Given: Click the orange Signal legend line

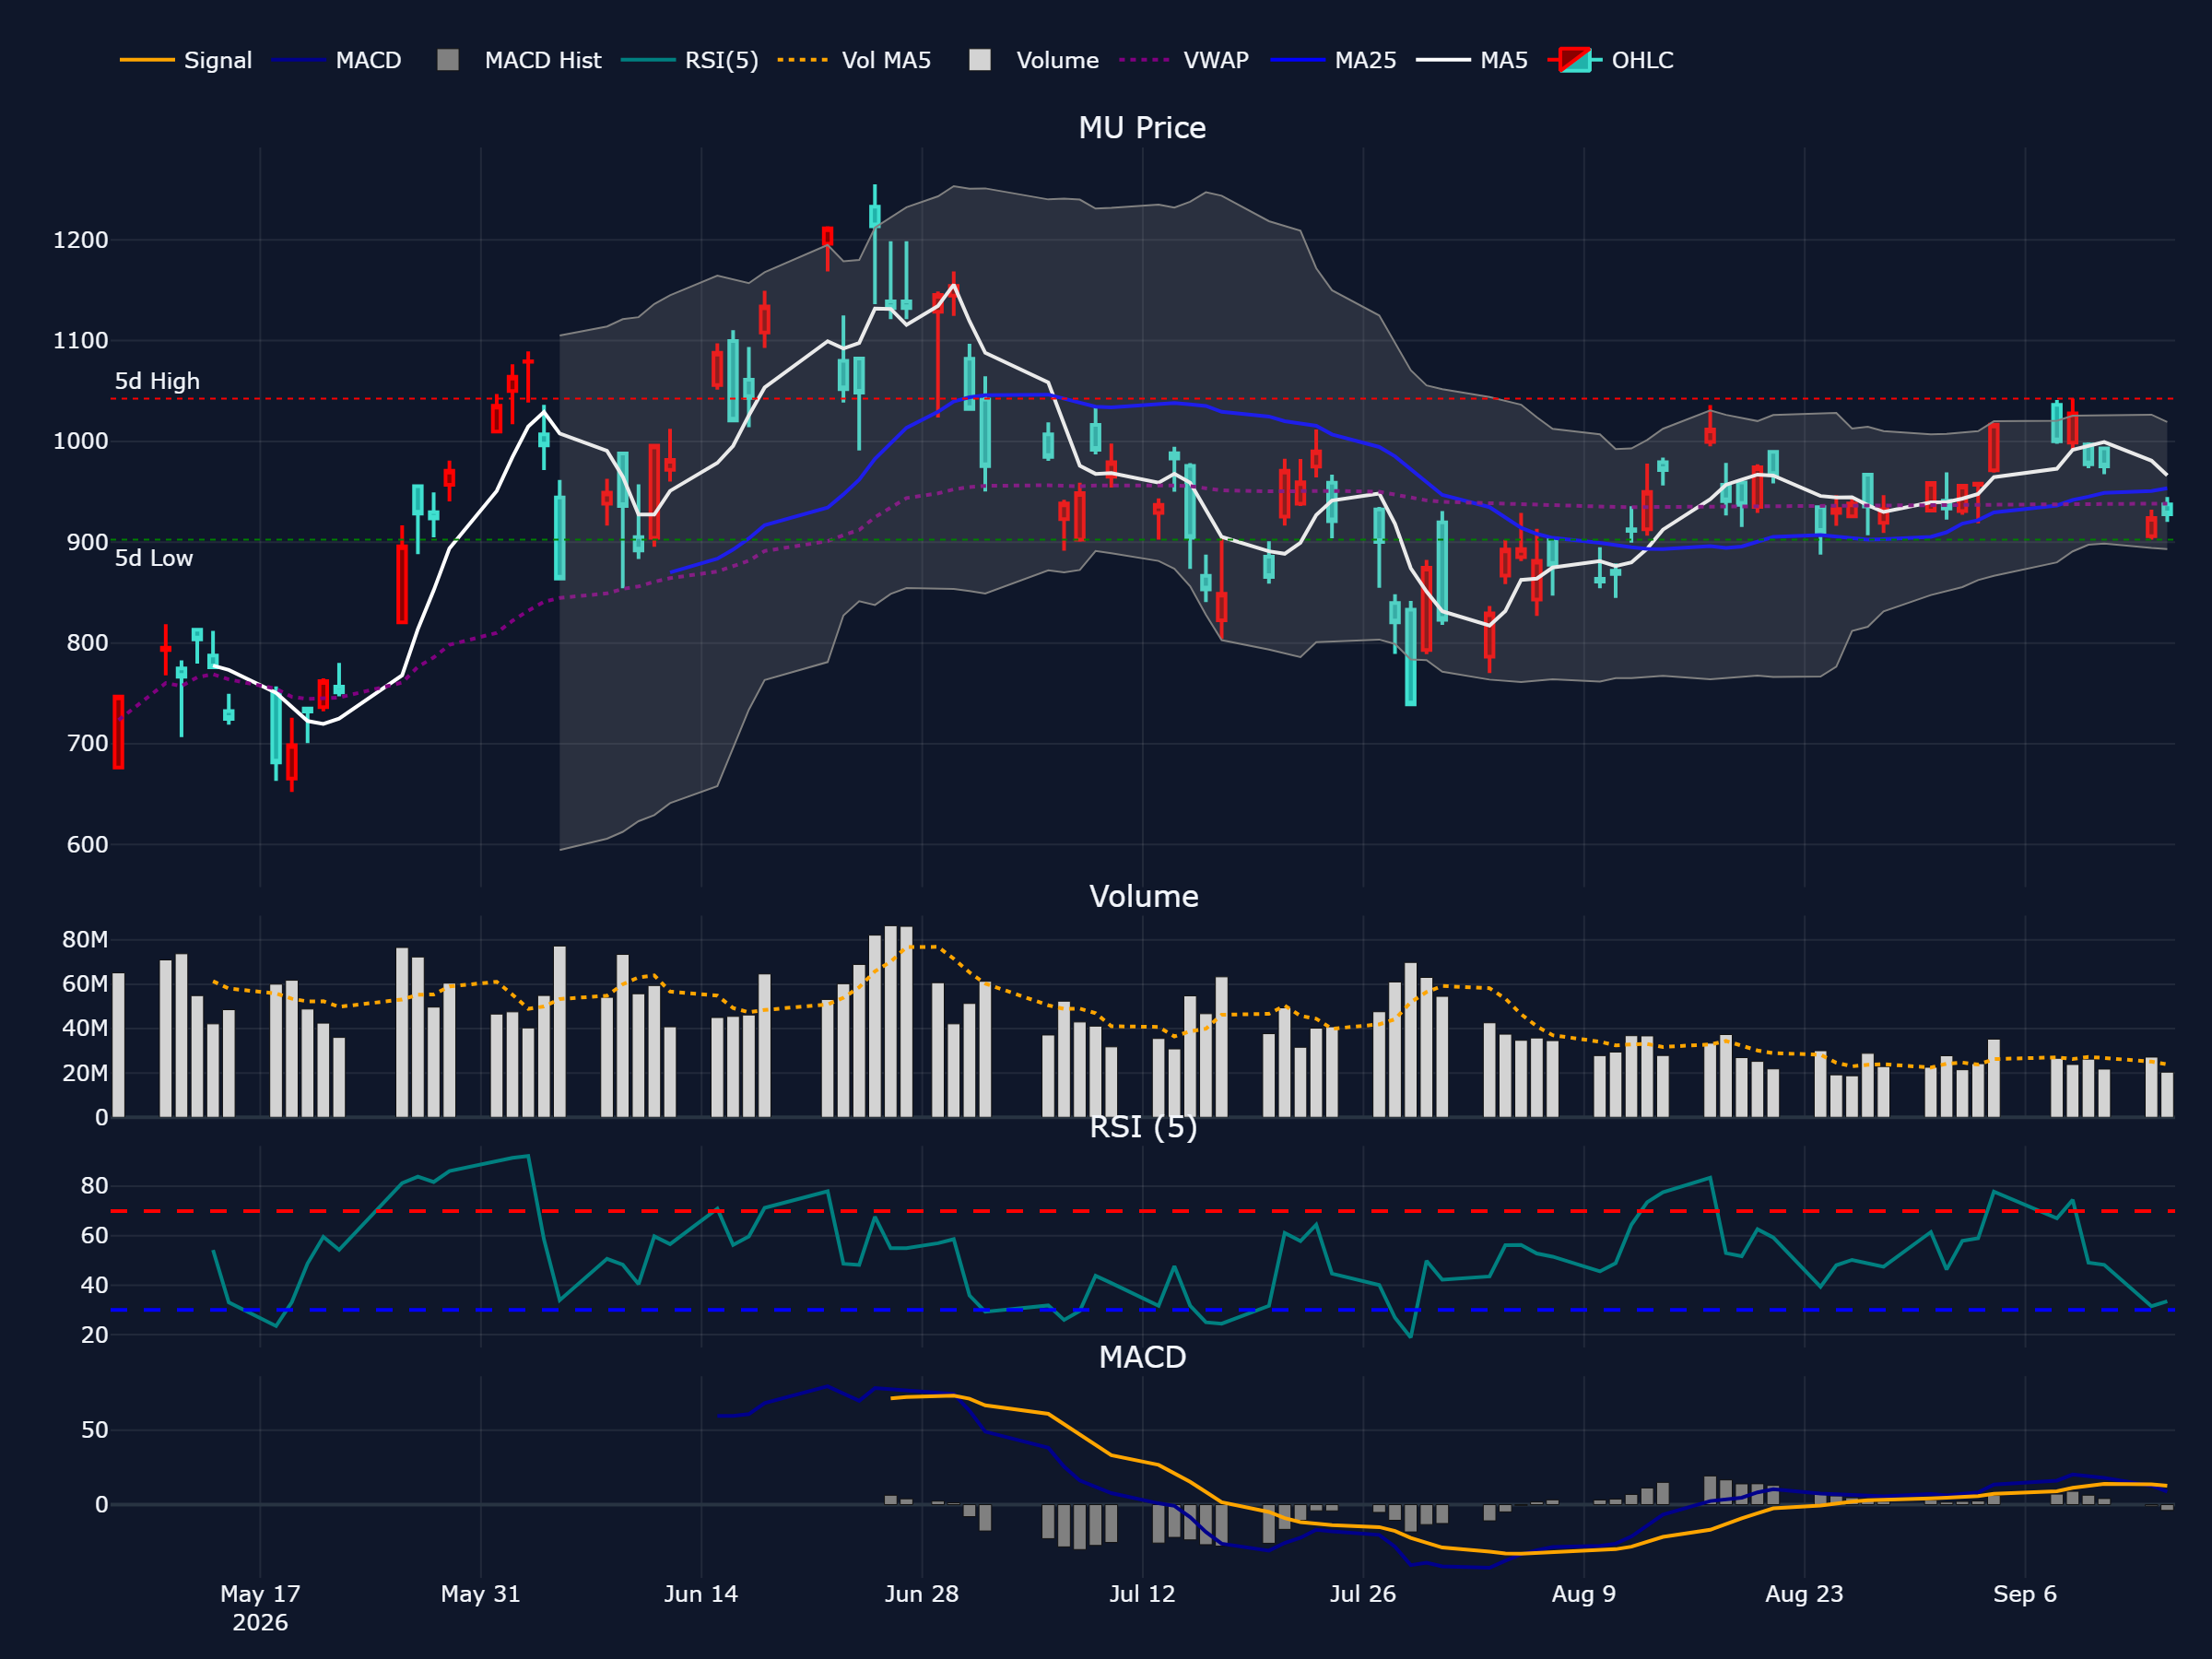Looking at the screenshot, I should (x=147, y=60).
